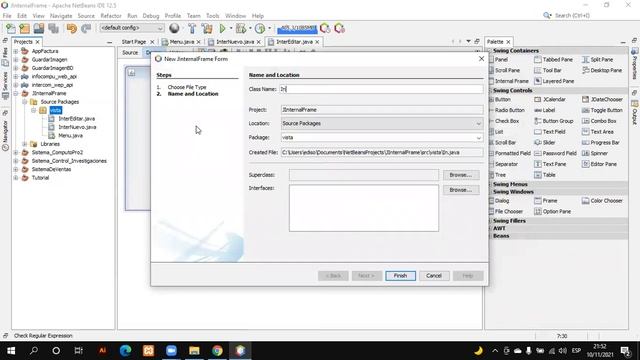Open Microsoft Edge from the taskbar
640x360 pixels.
tap(125, 351)
